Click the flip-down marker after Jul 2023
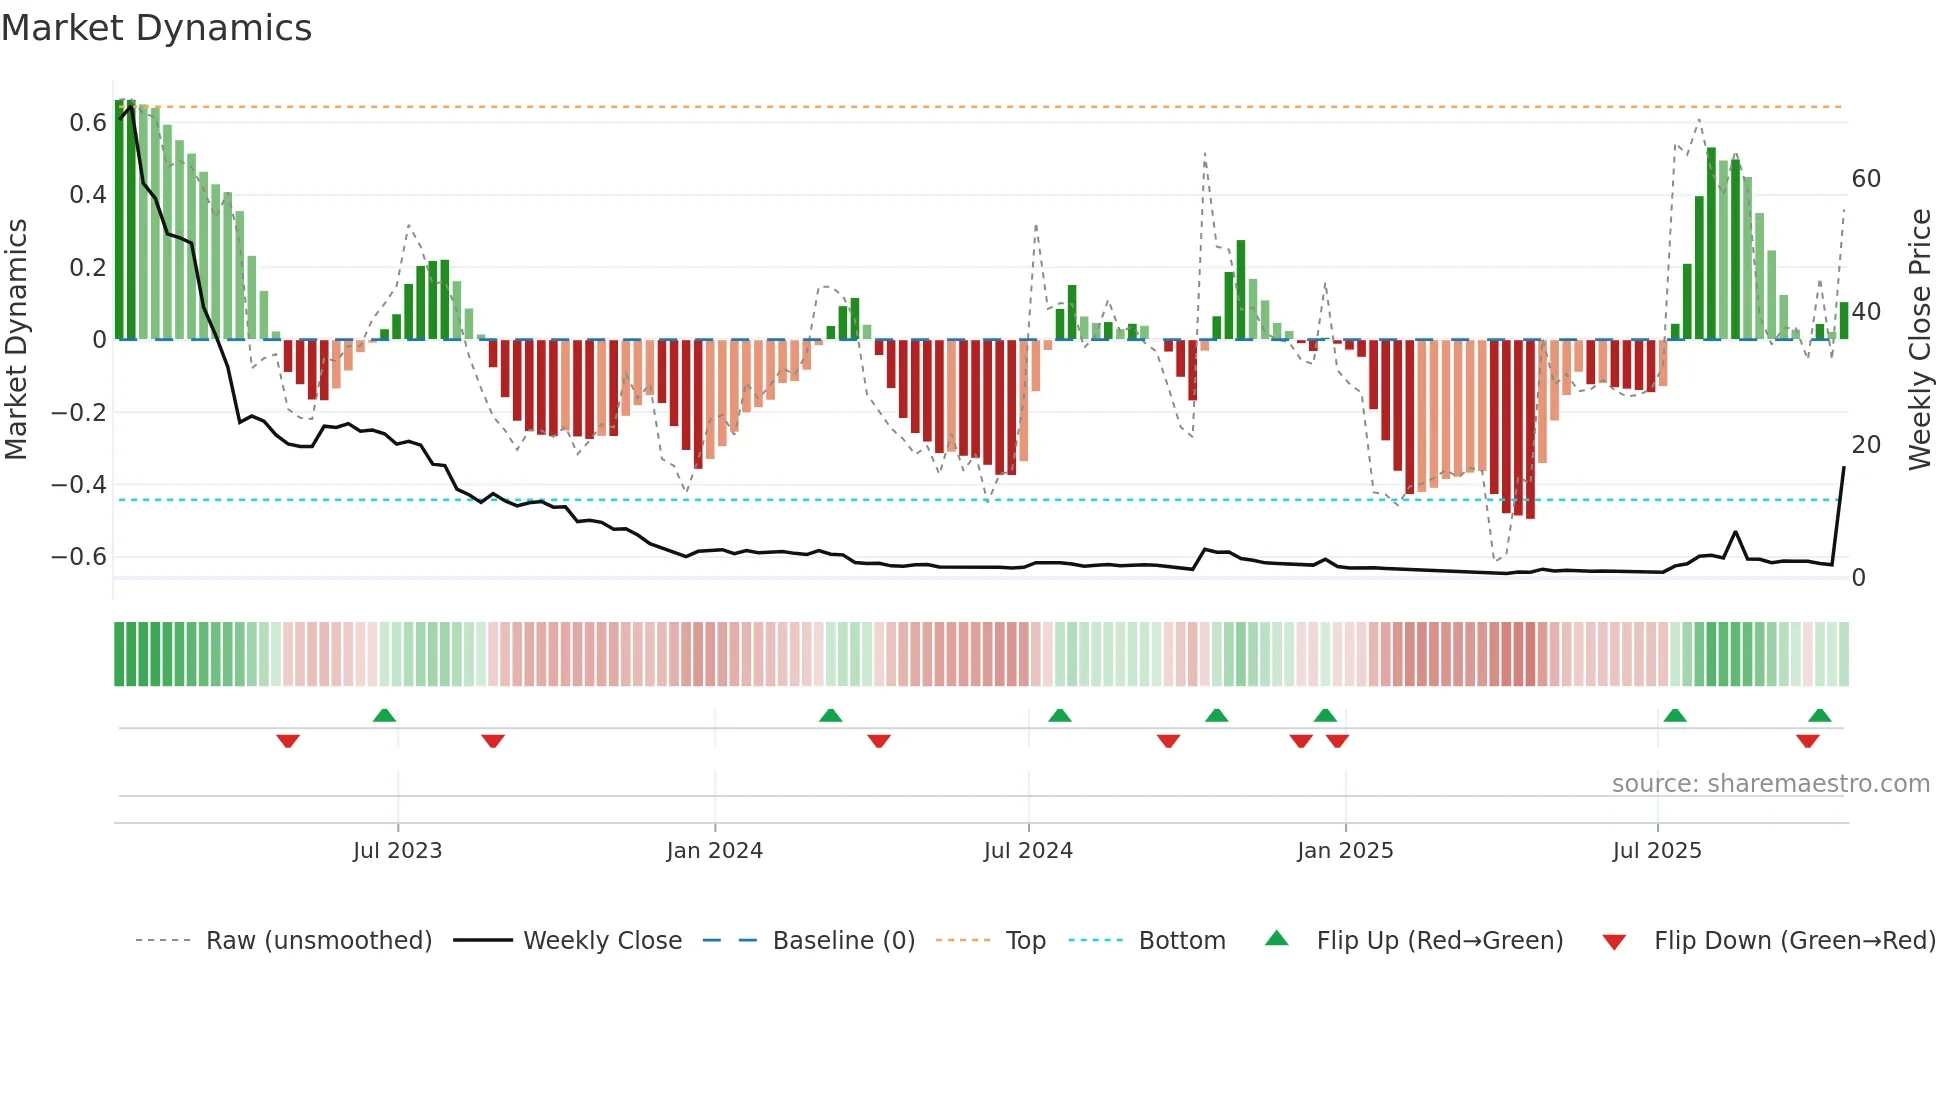The image size is (1960, 1102). point(493,741)
